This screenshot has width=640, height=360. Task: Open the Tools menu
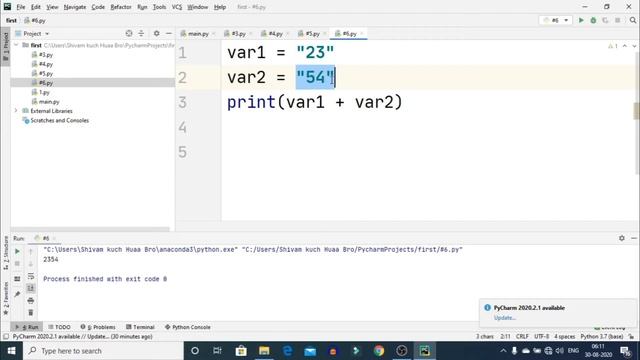pos(159,7)
